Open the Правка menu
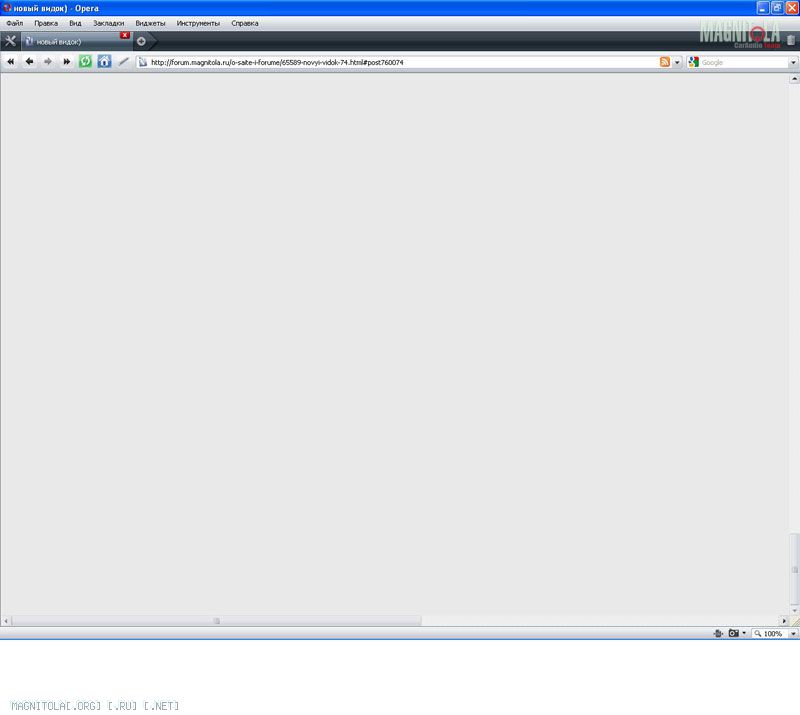This screenshot has height=715, width=800. click(x=46, y=23)
